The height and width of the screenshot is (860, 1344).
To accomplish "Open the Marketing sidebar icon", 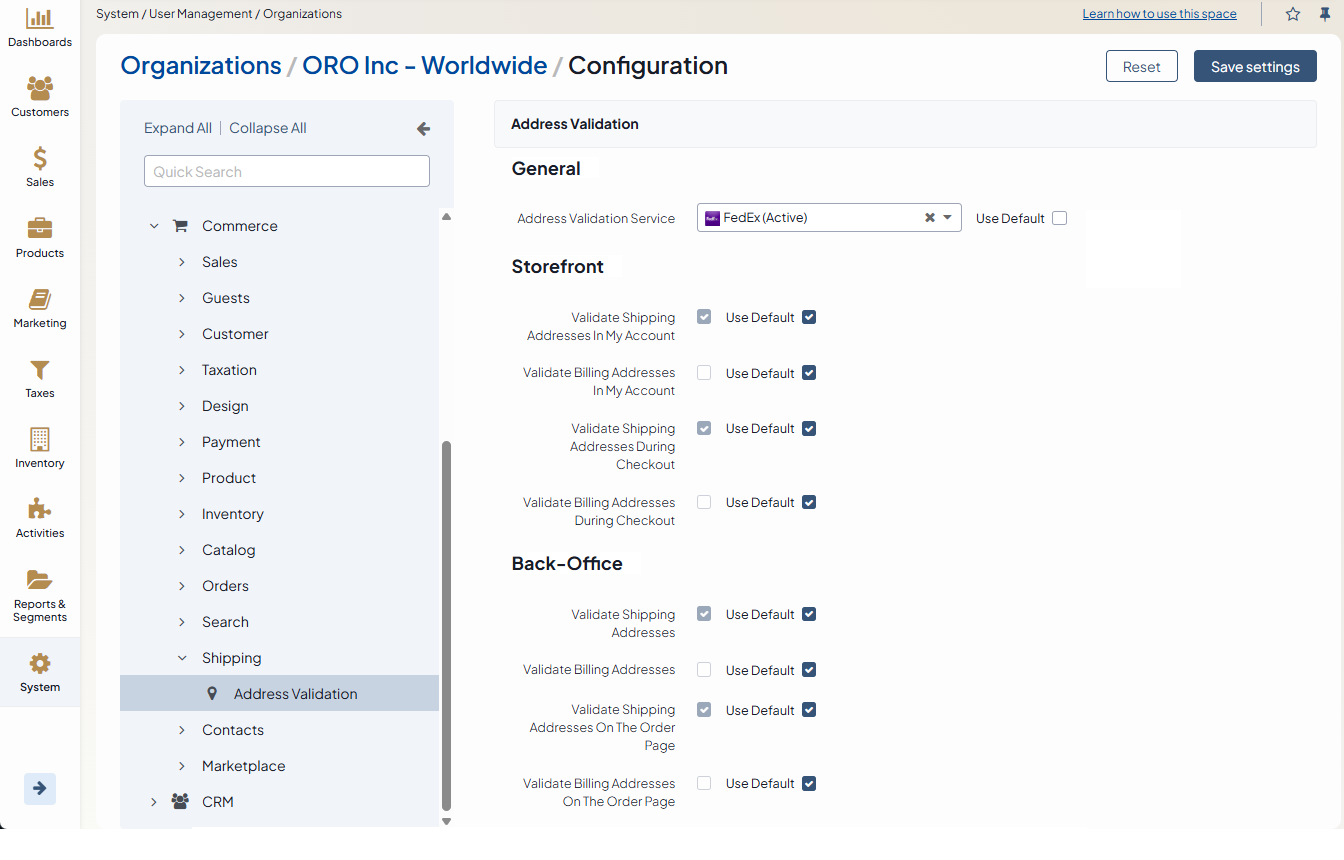I will pos(40,300).
